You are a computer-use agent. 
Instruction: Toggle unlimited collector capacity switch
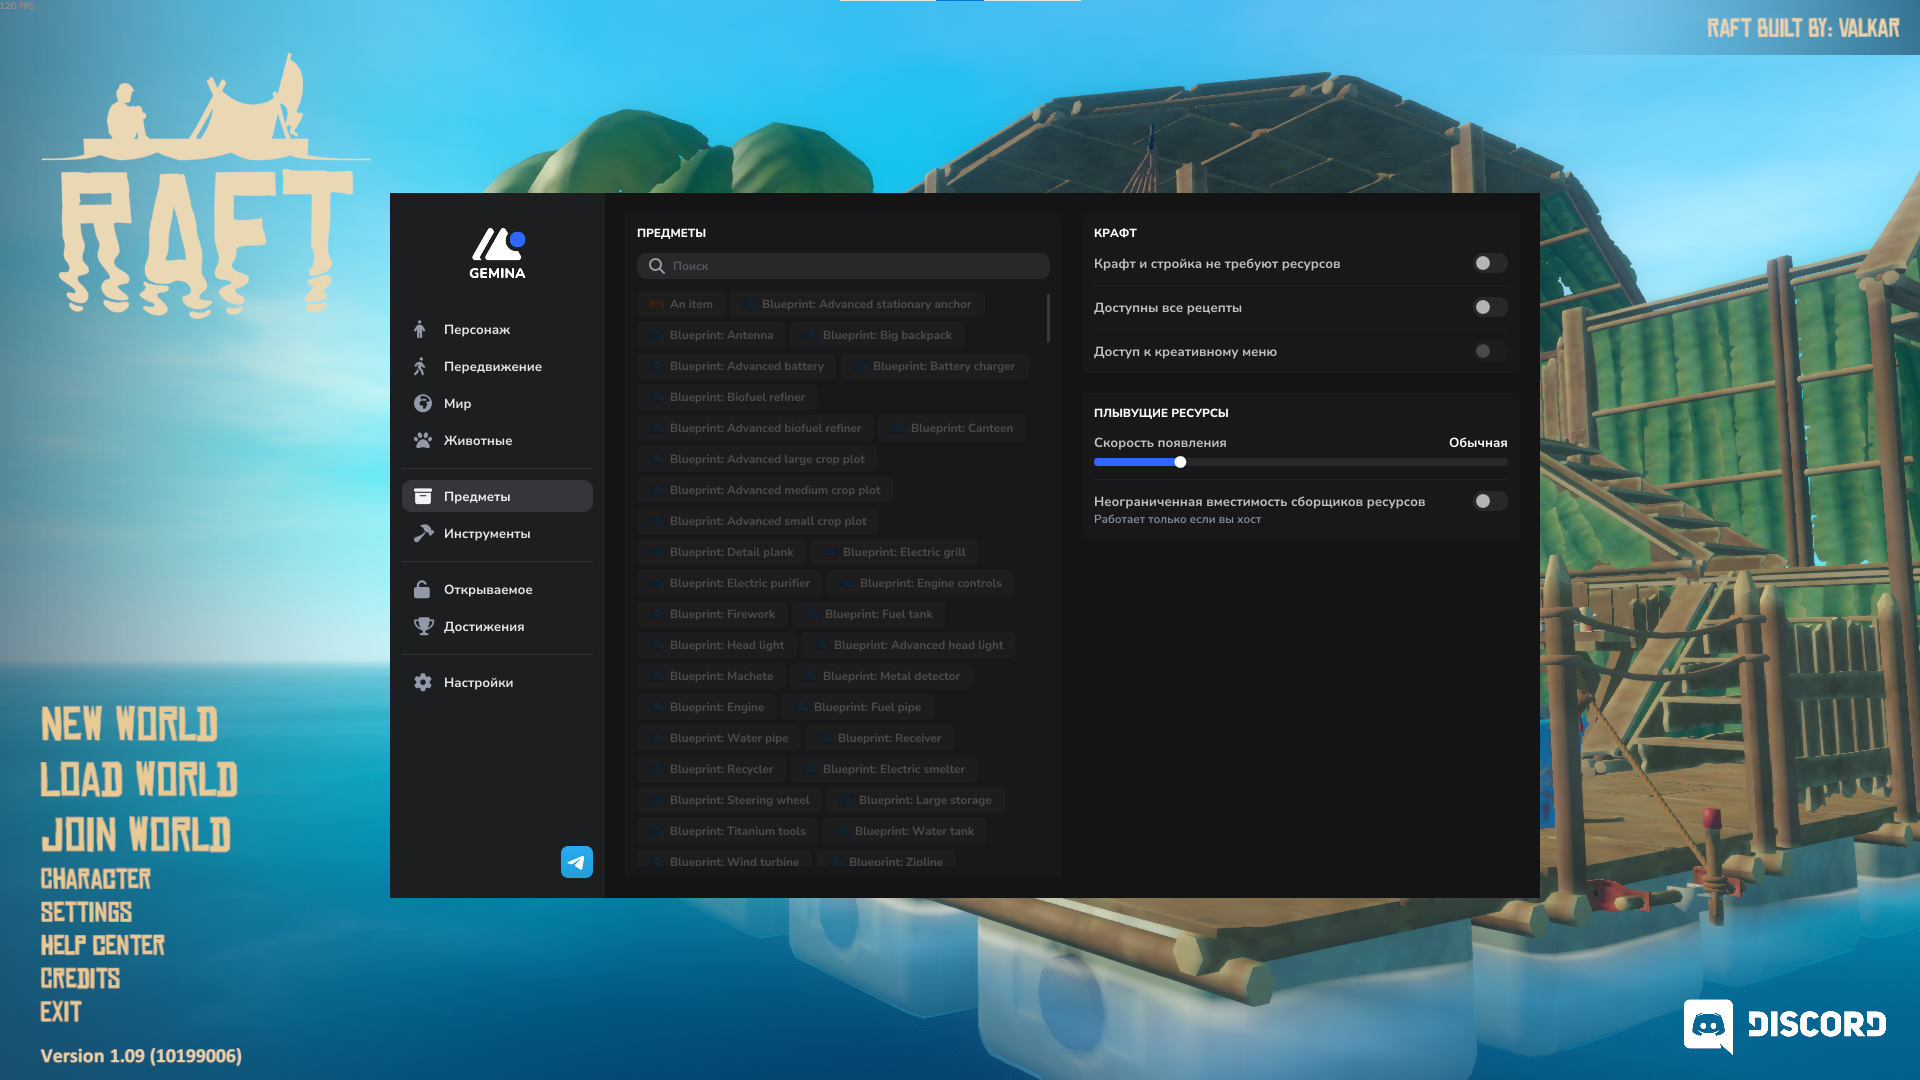(1489, 501)
